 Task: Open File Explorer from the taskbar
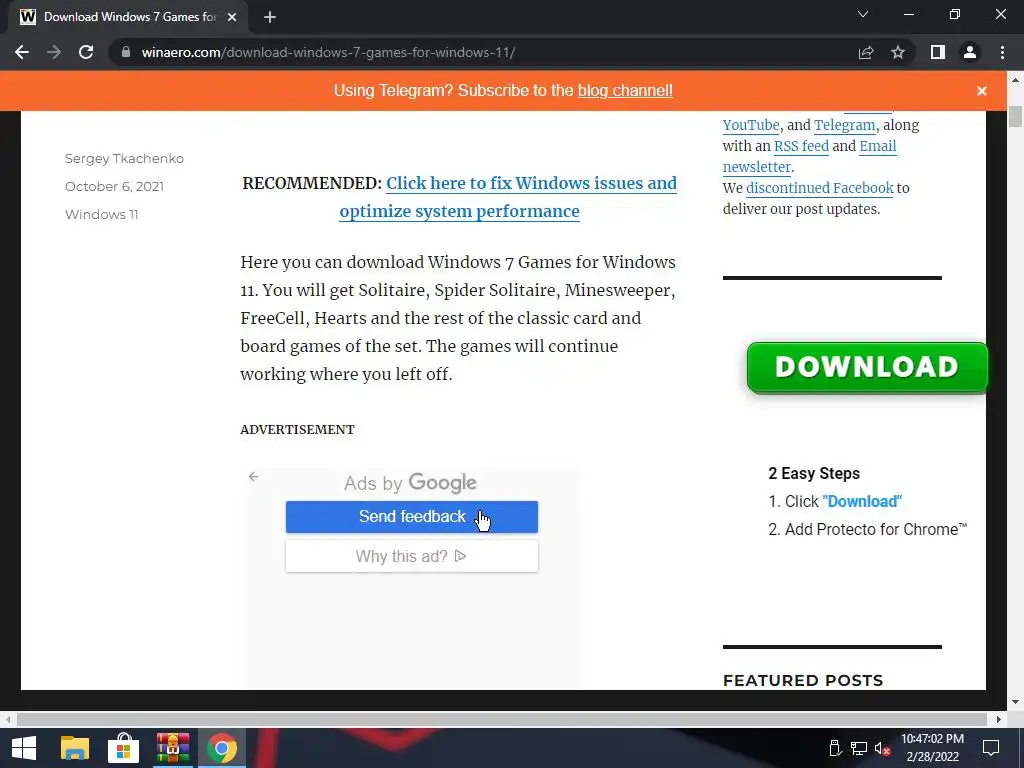click(74, 748)
